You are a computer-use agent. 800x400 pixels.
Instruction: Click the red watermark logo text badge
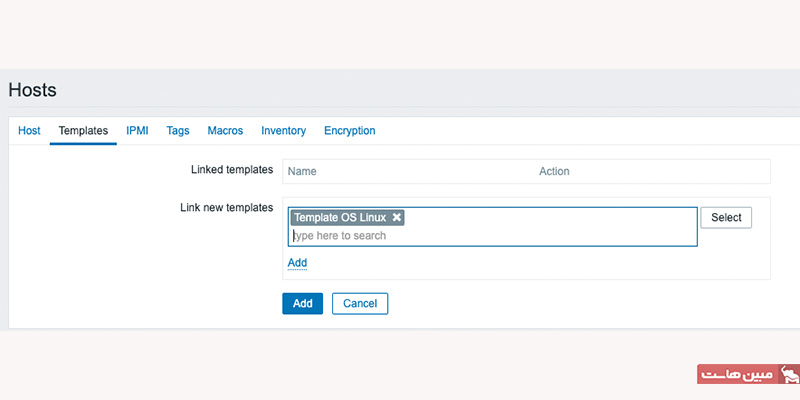(738, 374)
